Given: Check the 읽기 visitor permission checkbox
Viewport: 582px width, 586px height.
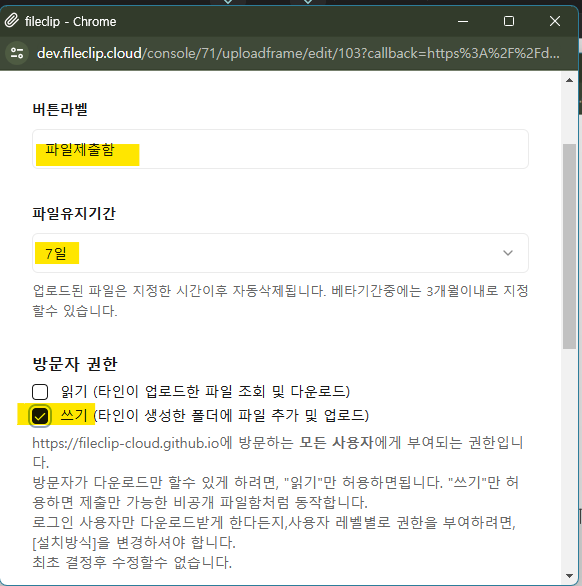Looking at the screenshot, I should tap(40, 392).
